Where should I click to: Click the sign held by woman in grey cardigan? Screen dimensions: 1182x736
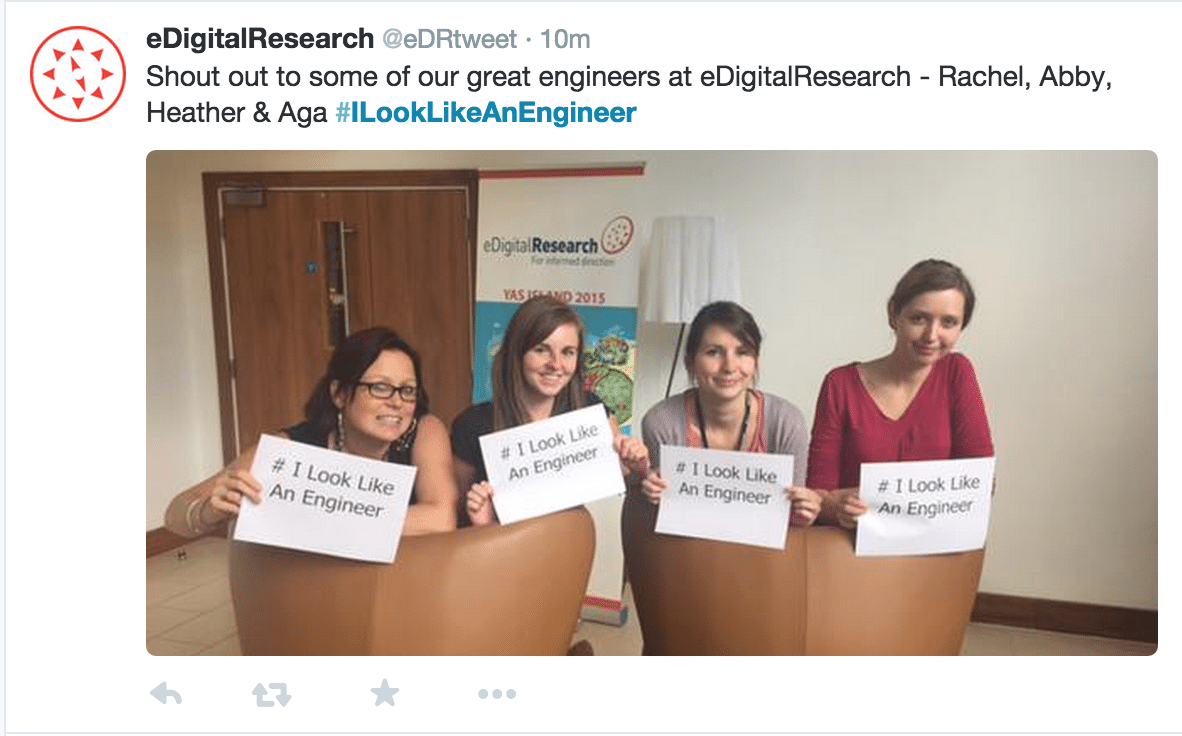point(724,496)
